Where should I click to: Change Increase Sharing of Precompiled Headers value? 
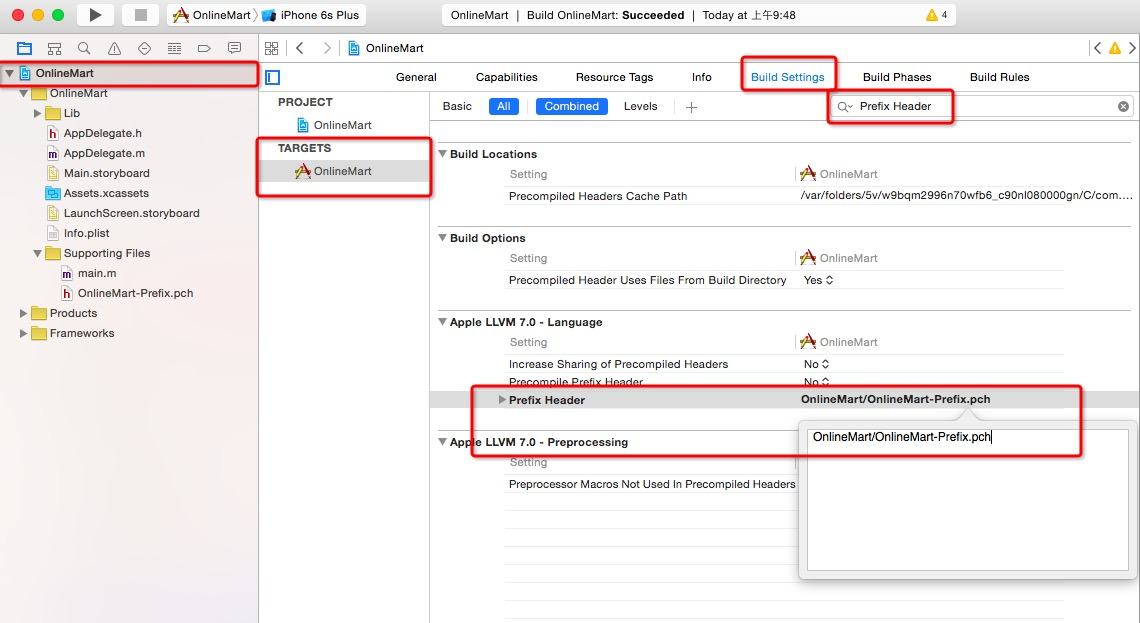pos(816,364)
